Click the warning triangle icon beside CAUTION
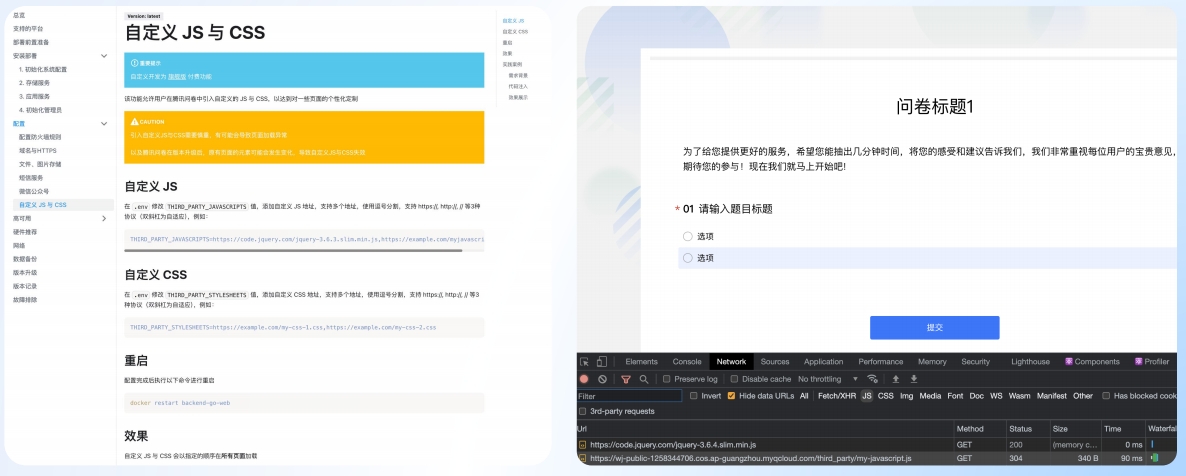The image size is (1186, 476). (x=135, y=121)
